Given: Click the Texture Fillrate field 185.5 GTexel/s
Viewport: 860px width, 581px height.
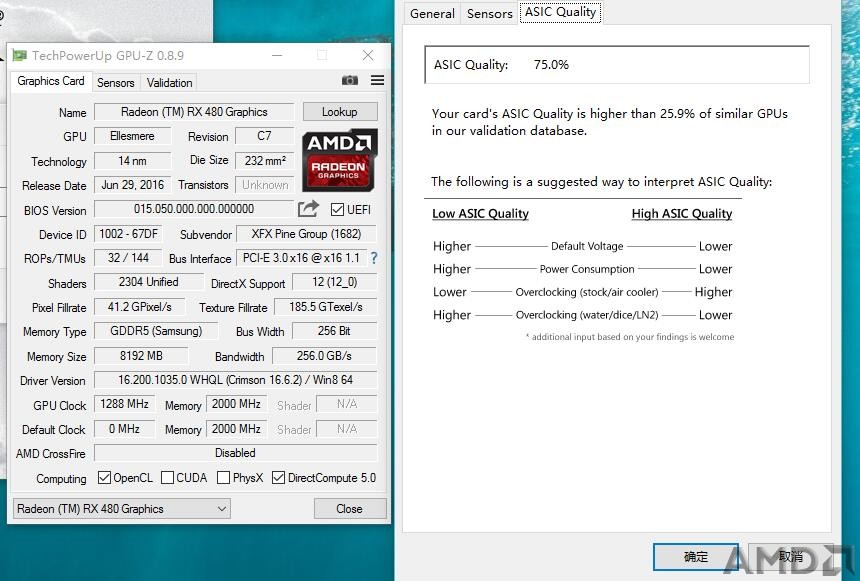Looking at the screenshot, I should pyautogui.click(x=326, y=307).
